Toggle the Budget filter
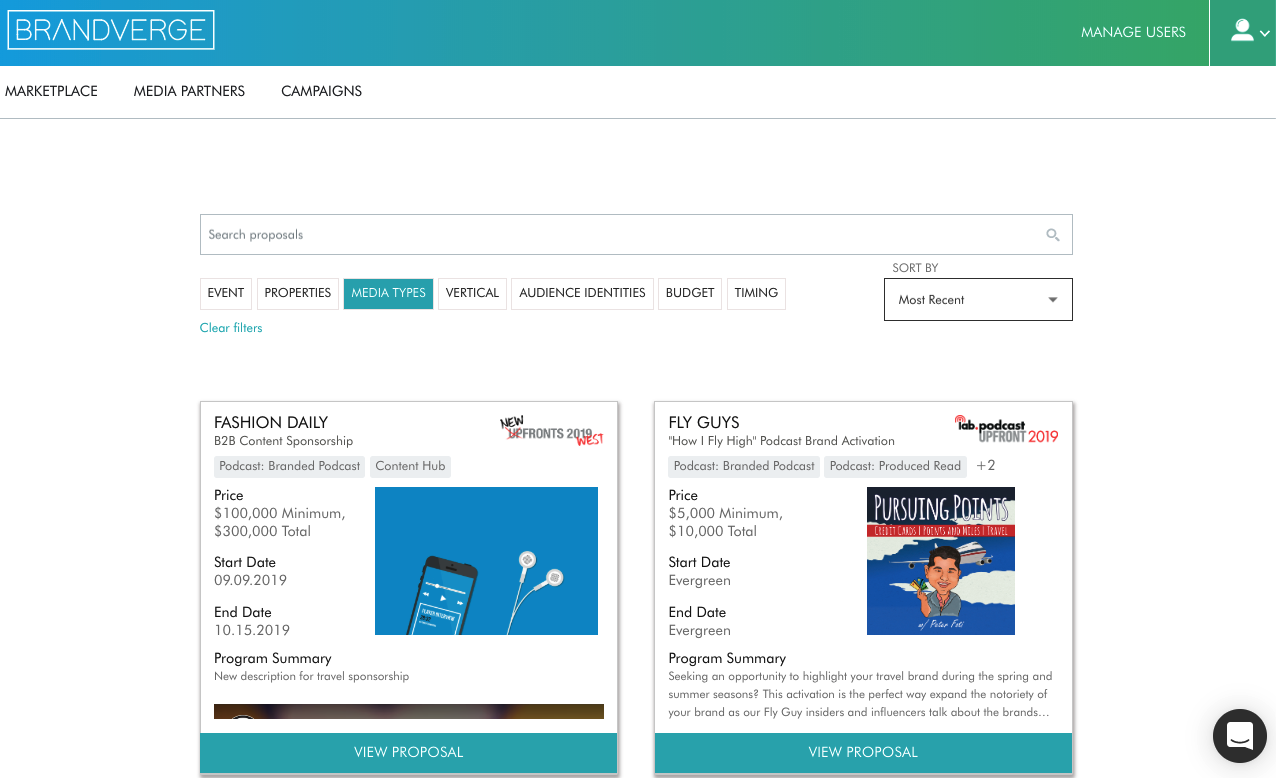Image resolution: width=1276 pixels, height=778 pixels. (689, 293)
